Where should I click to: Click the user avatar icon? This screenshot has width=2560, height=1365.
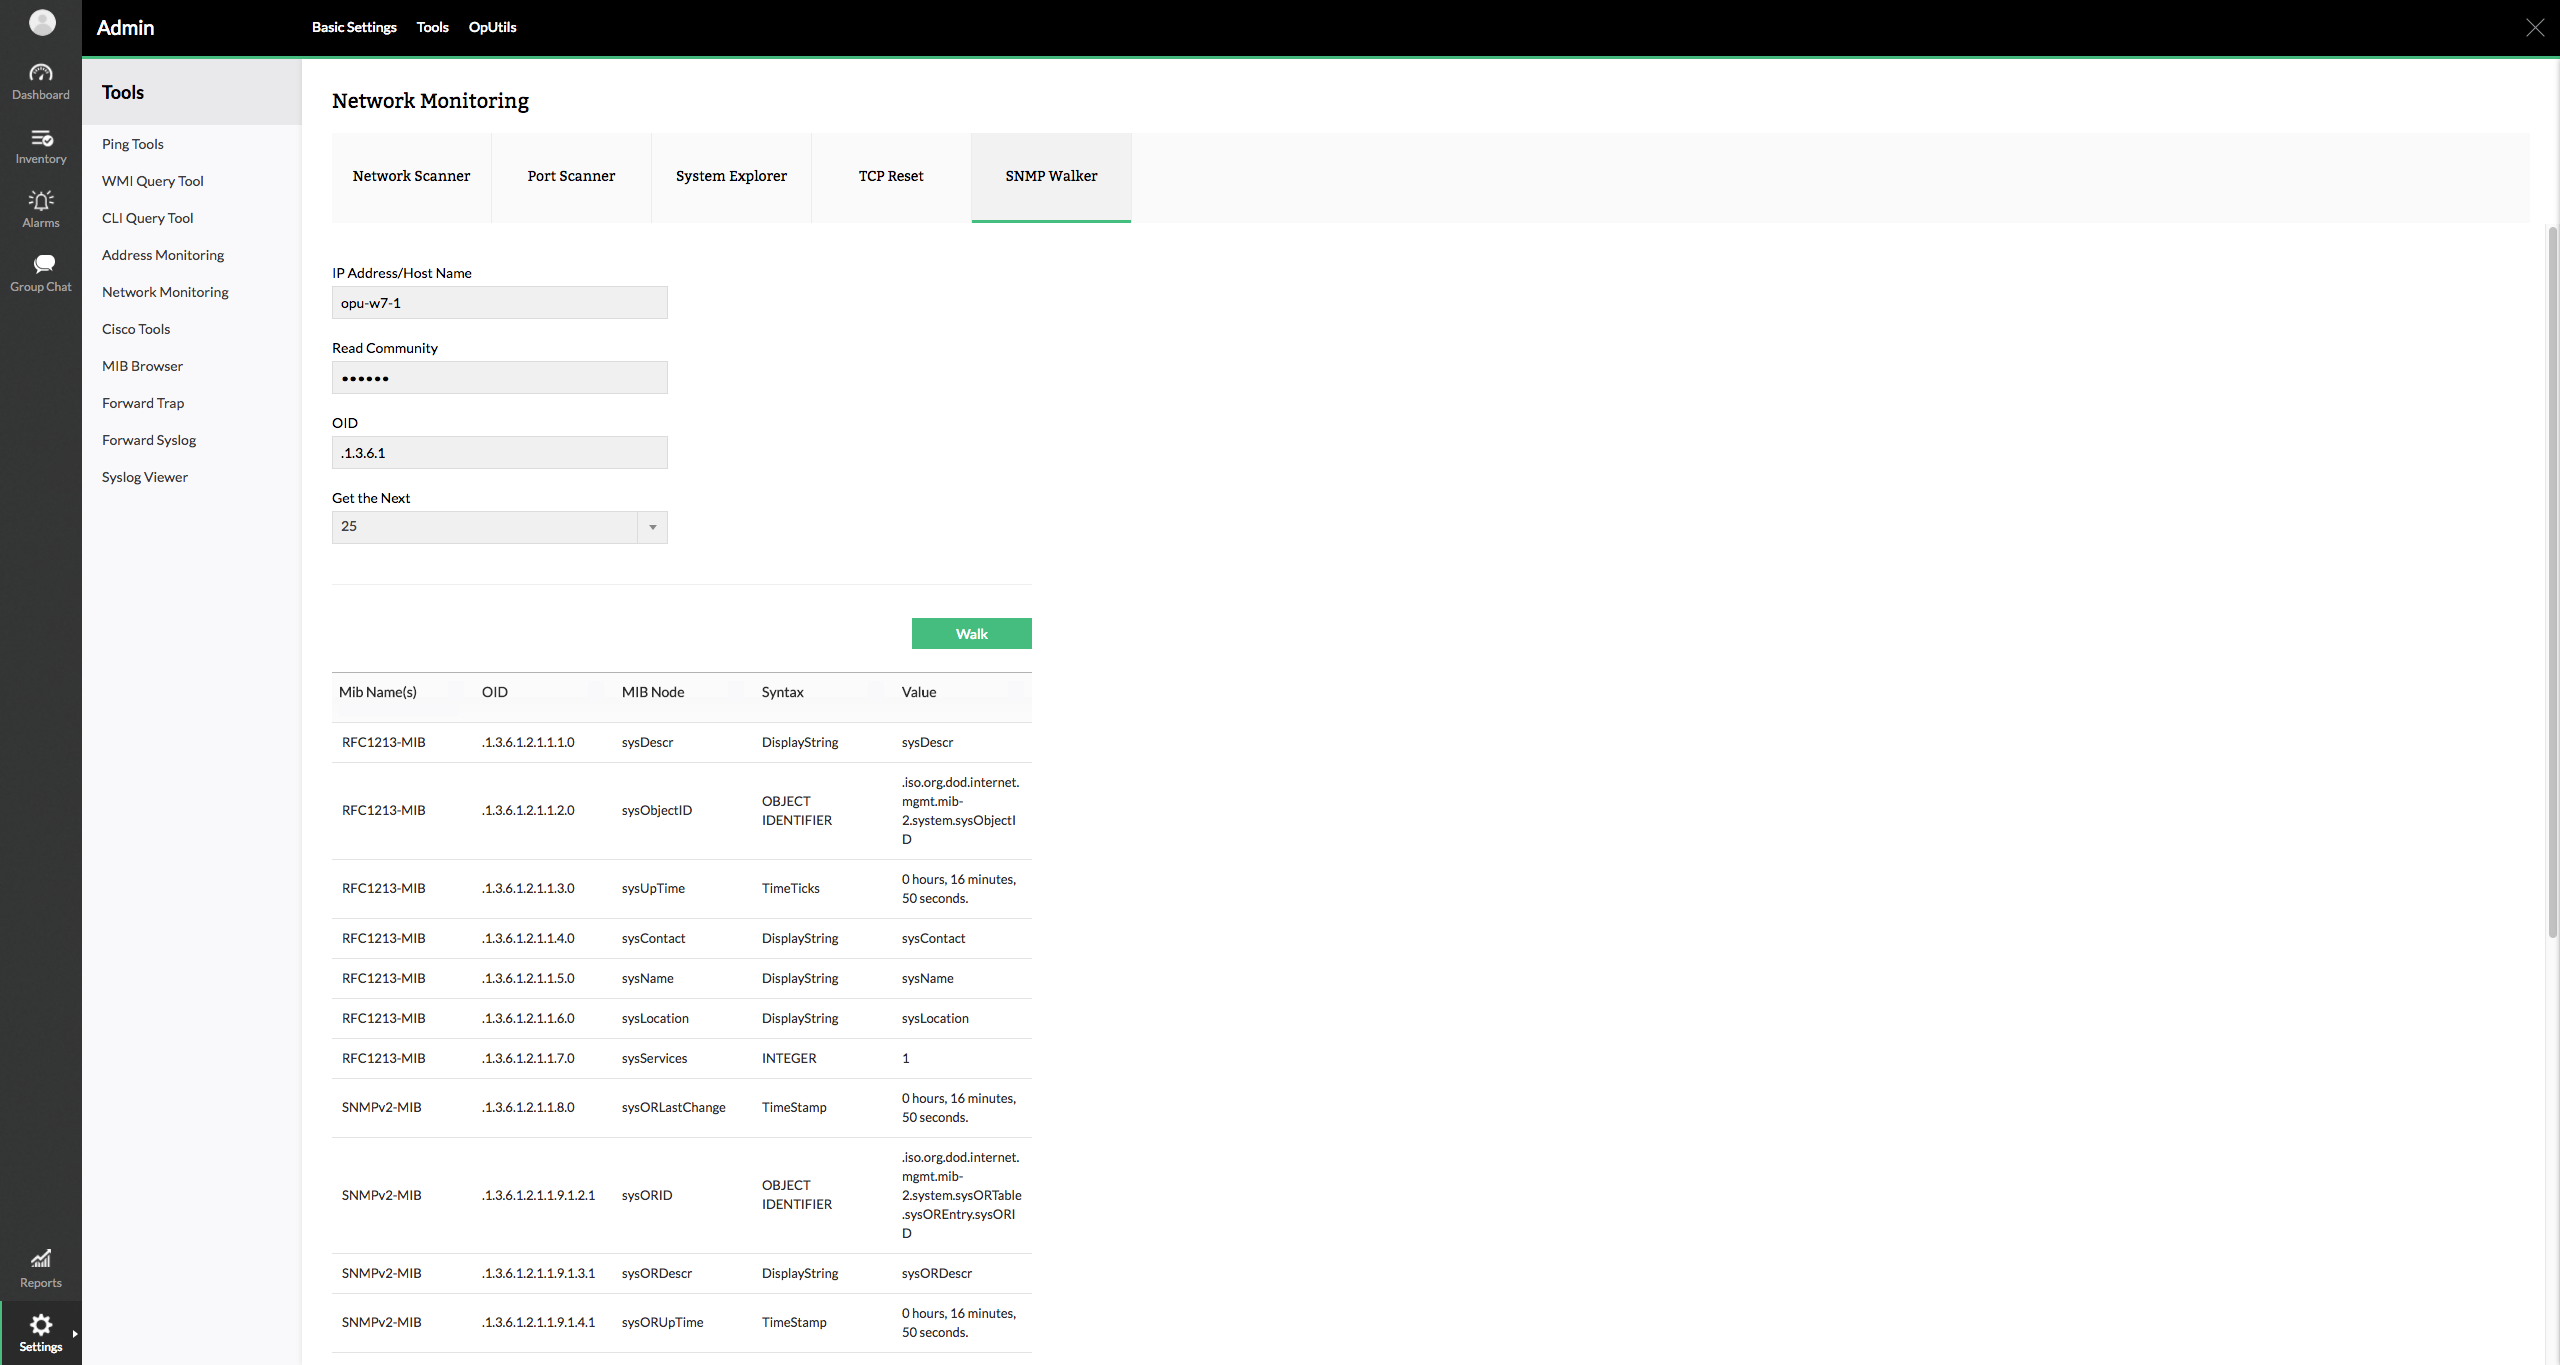click(42, 22)
